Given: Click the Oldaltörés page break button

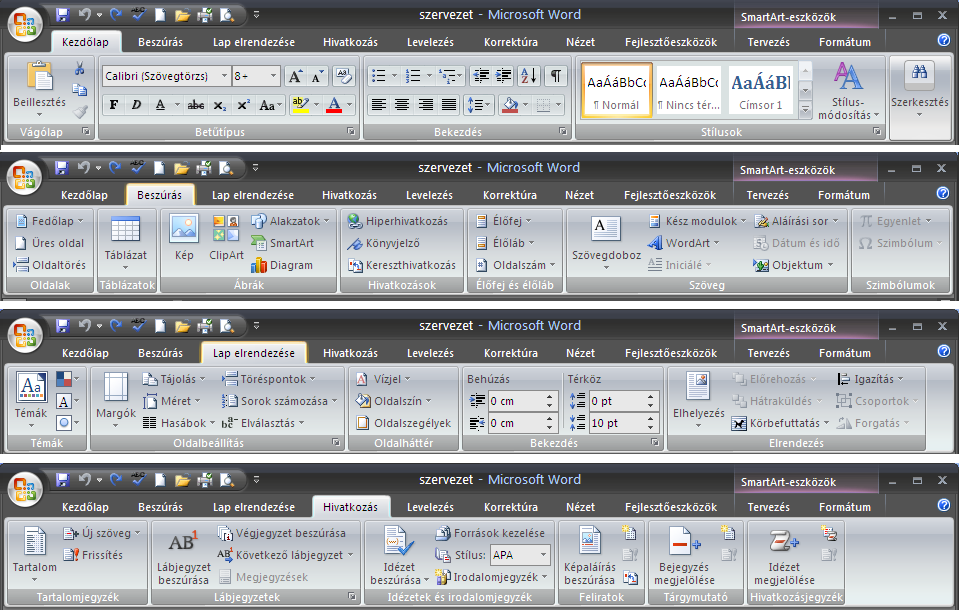Looking at the screenshot, I should [50, 265].
